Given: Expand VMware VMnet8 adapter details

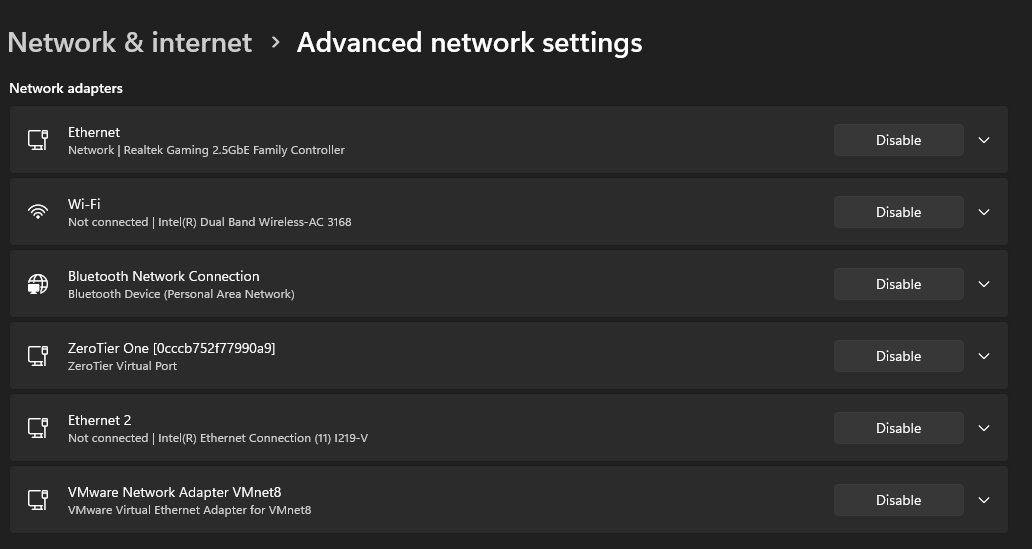Looking at the screenshot, I should 984,500.
